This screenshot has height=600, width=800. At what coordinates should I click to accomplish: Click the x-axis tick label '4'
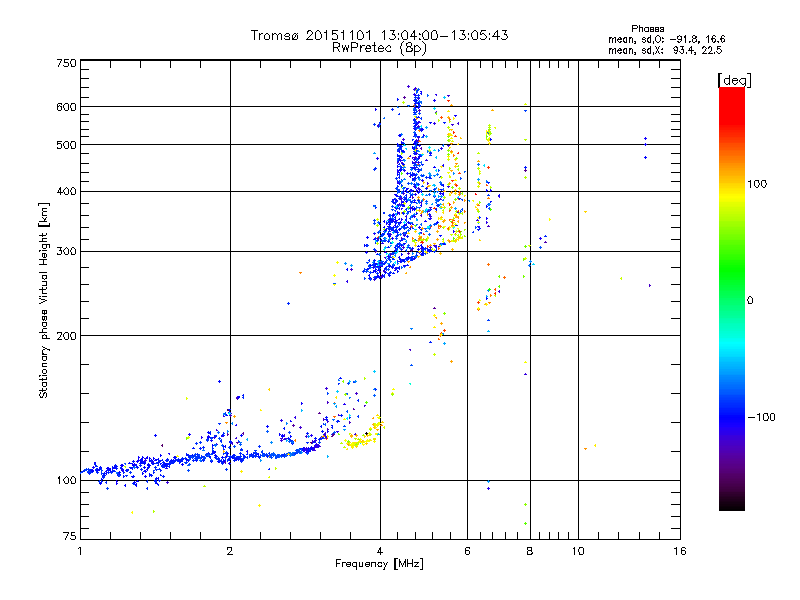380,551
